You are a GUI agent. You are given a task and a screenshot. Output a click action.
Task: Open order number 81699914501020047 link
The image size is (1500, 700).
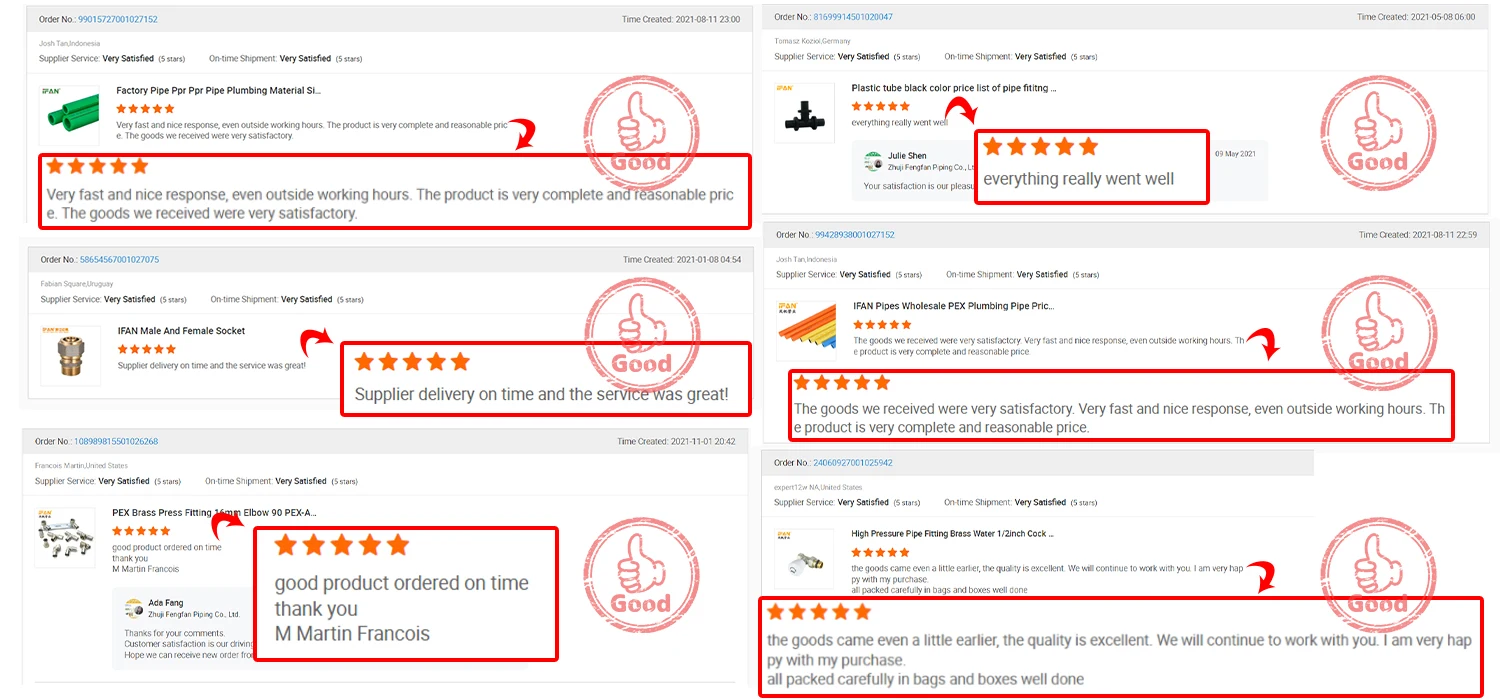[x=853, y=17]
